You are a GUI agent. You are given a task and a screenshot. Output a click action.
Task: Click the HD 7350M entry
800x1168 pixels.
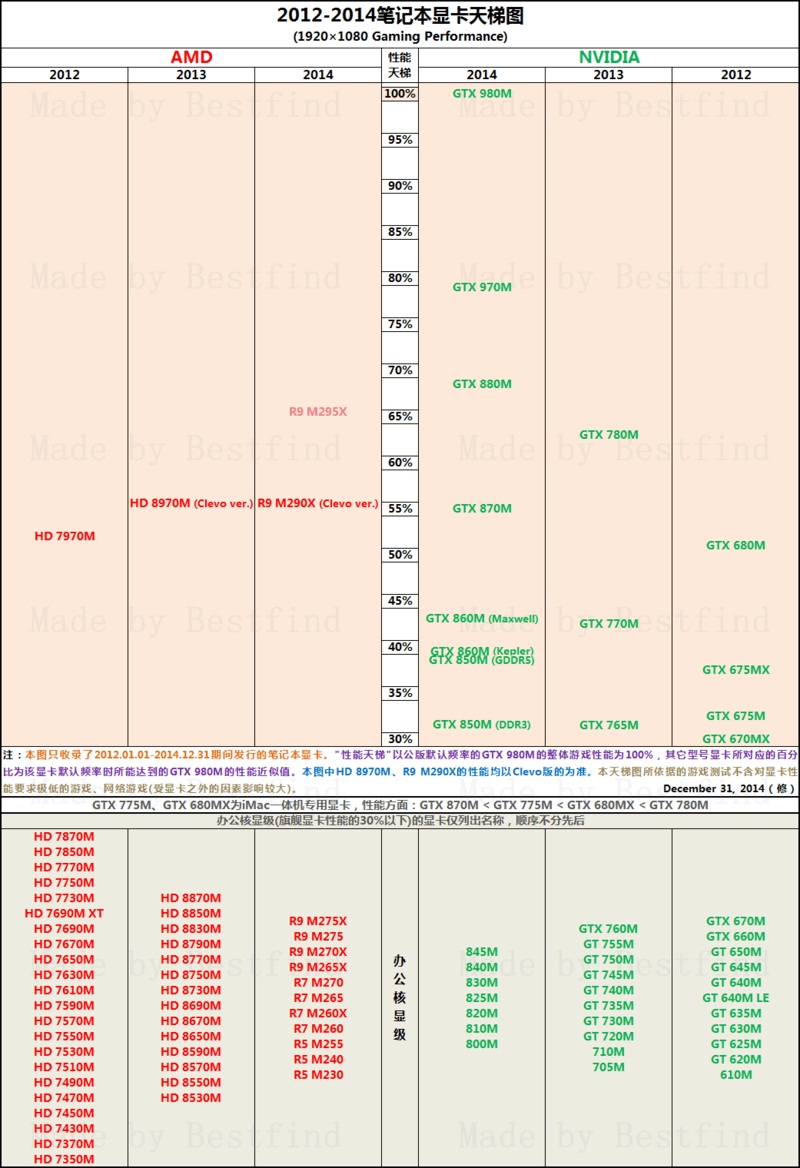(x=64, y=1159)
